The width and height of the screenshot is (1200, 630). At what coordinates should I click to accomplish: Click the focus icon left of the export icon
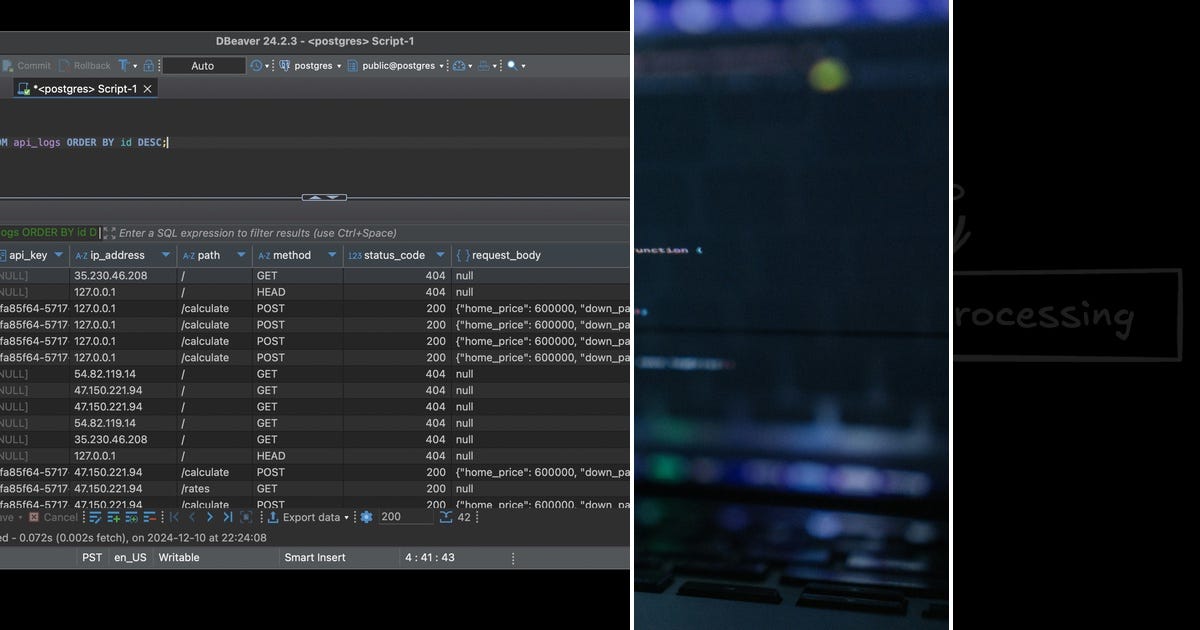(246, 517)
